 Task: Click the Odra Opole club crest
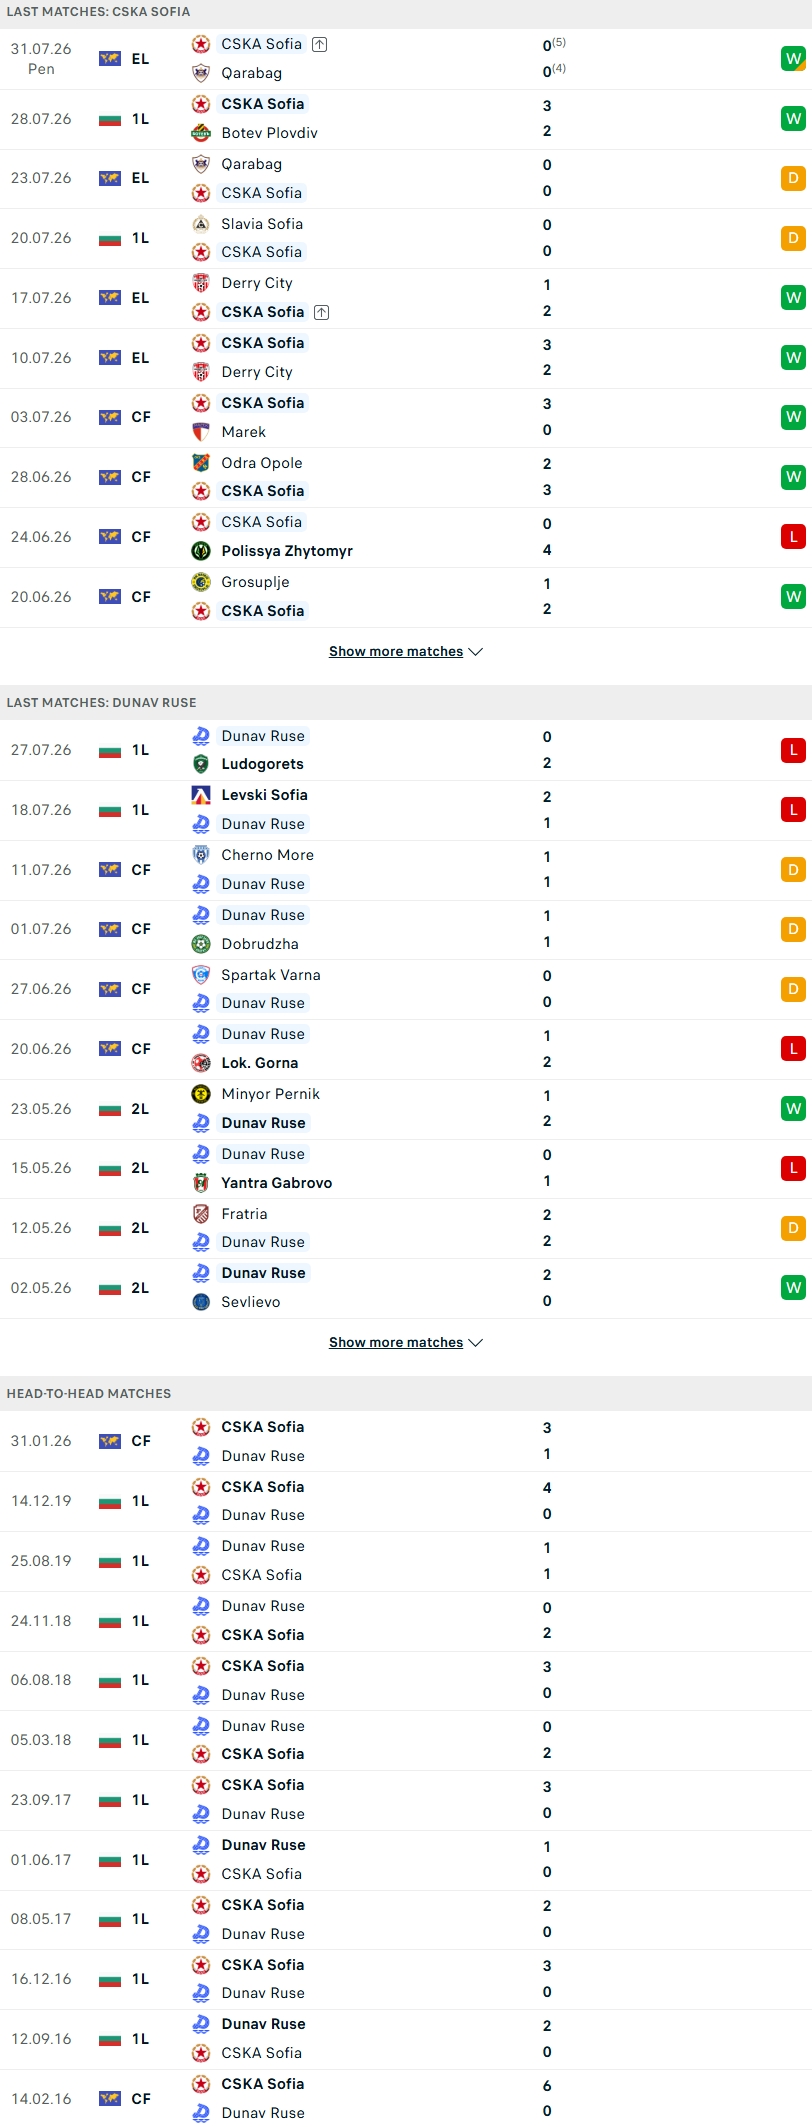click(201, 463)
